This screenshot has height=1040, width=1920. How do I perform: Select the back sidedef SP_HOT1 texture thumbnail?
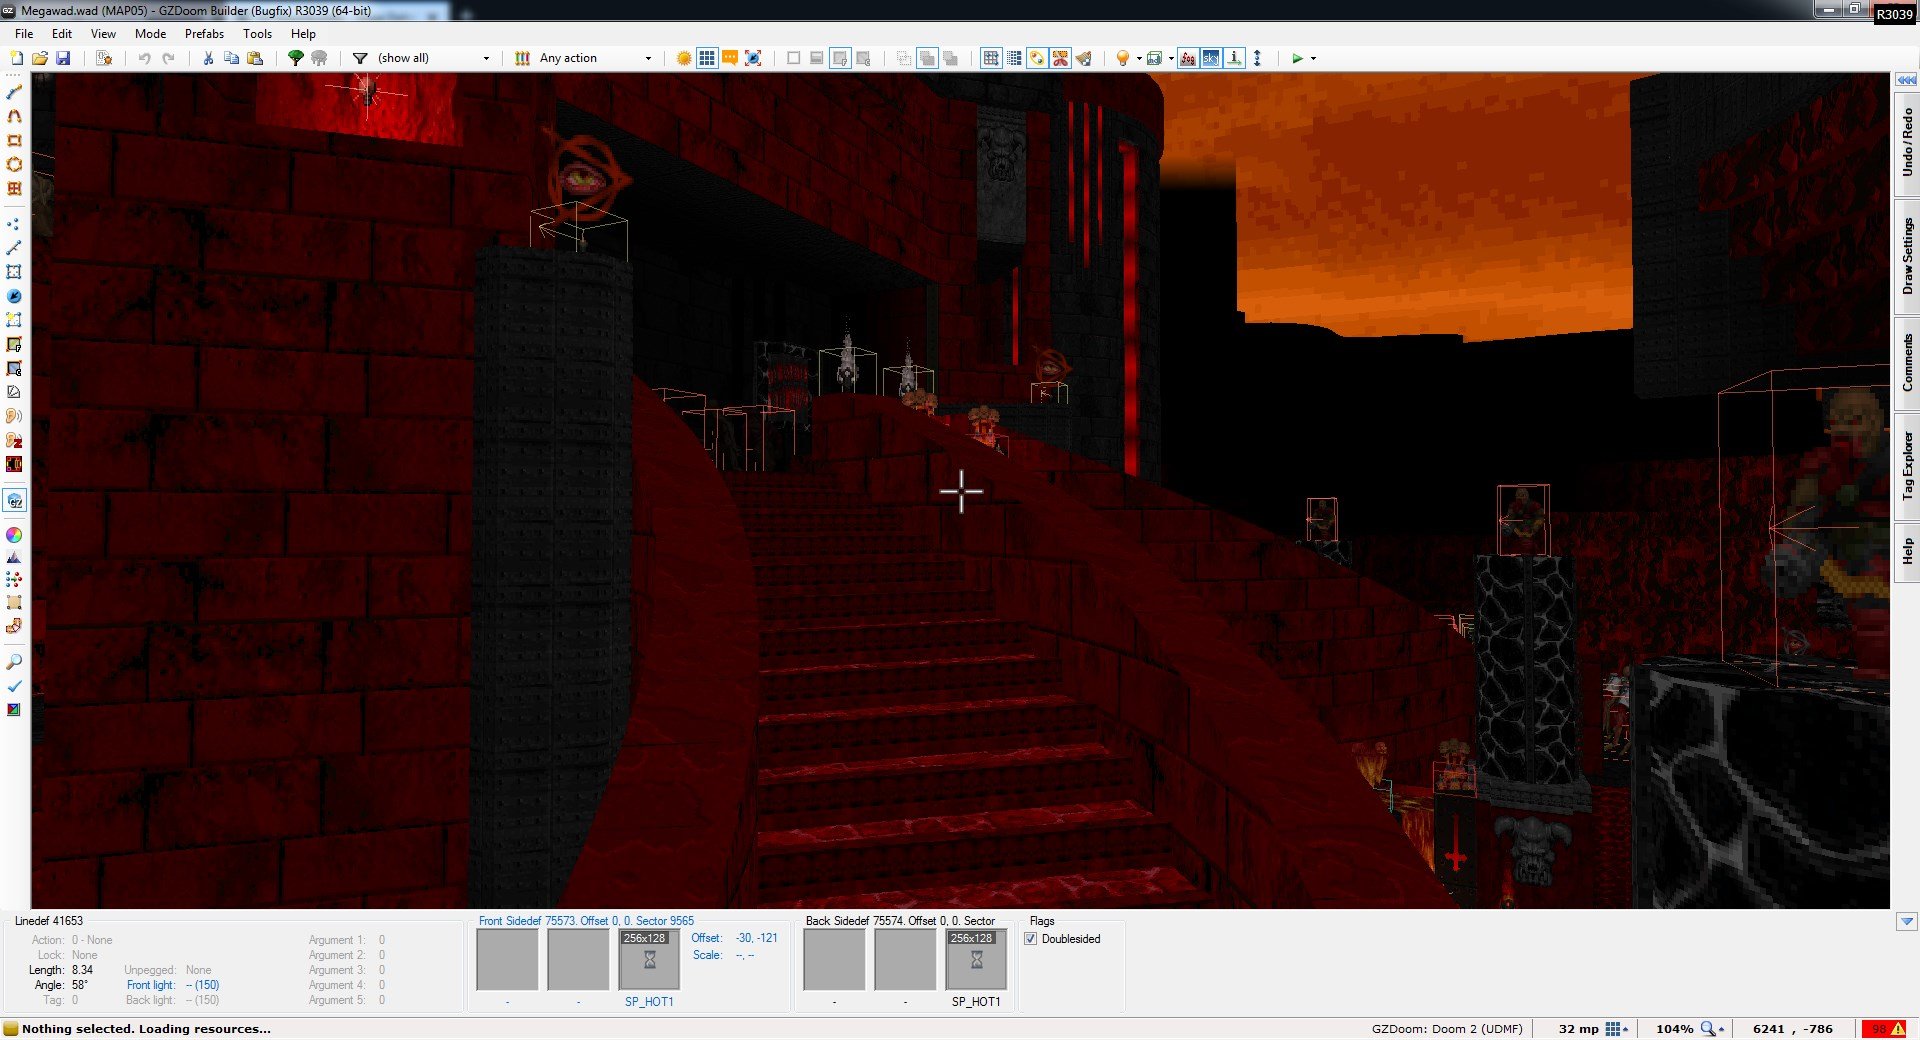[x=976, y=960]
